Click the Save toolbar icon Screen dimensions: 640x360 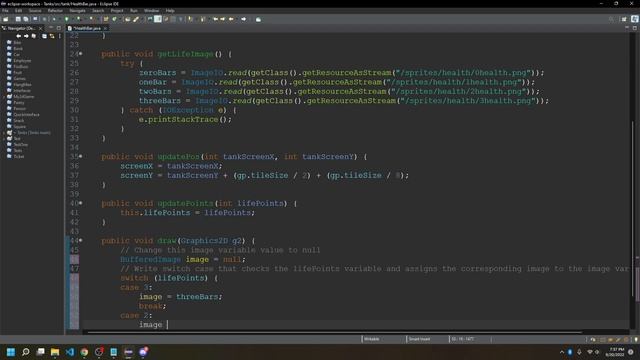pos(18,19)
